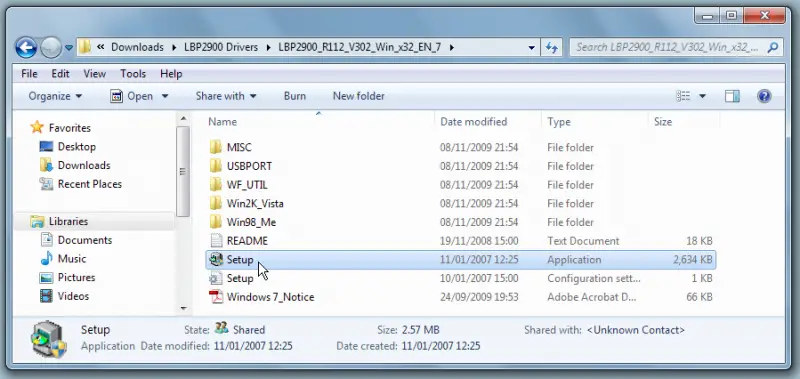Click the '24/09/2009 19:53' date cell
Image resolution: width=800 pixels, height=379 pixels.
479,297
